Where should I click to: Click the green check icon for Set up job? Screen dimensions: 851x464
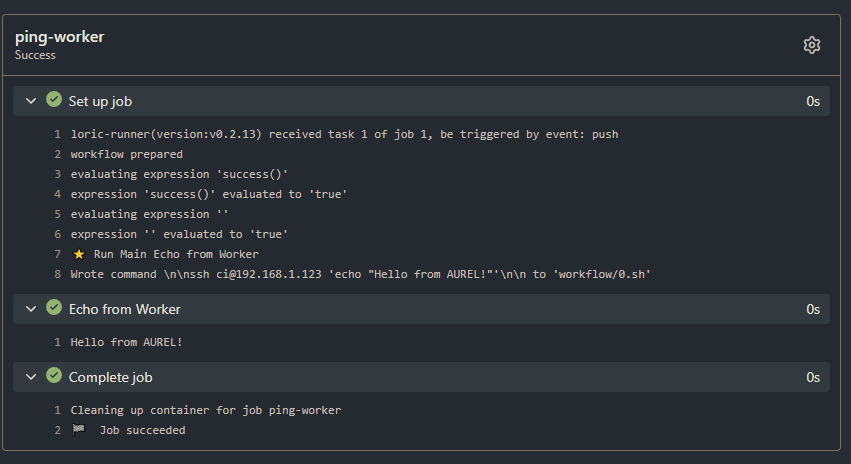(x=54, y=100)
